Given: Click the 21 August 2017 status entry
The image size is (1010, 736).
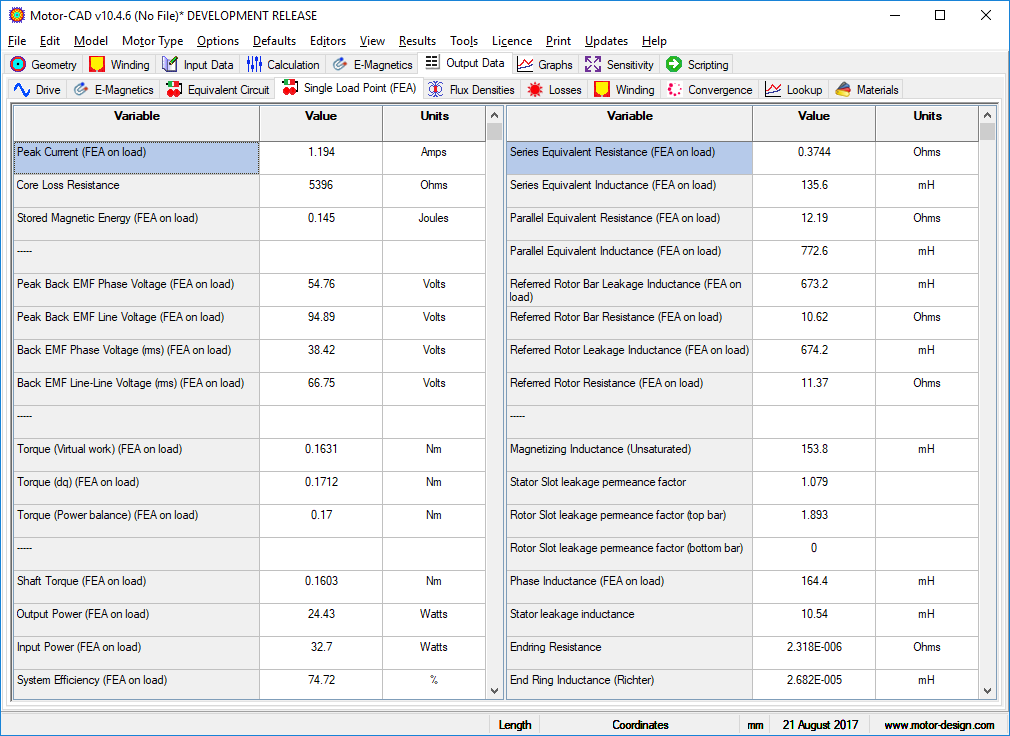Looking at the screenshot, I should pos(820,725).
